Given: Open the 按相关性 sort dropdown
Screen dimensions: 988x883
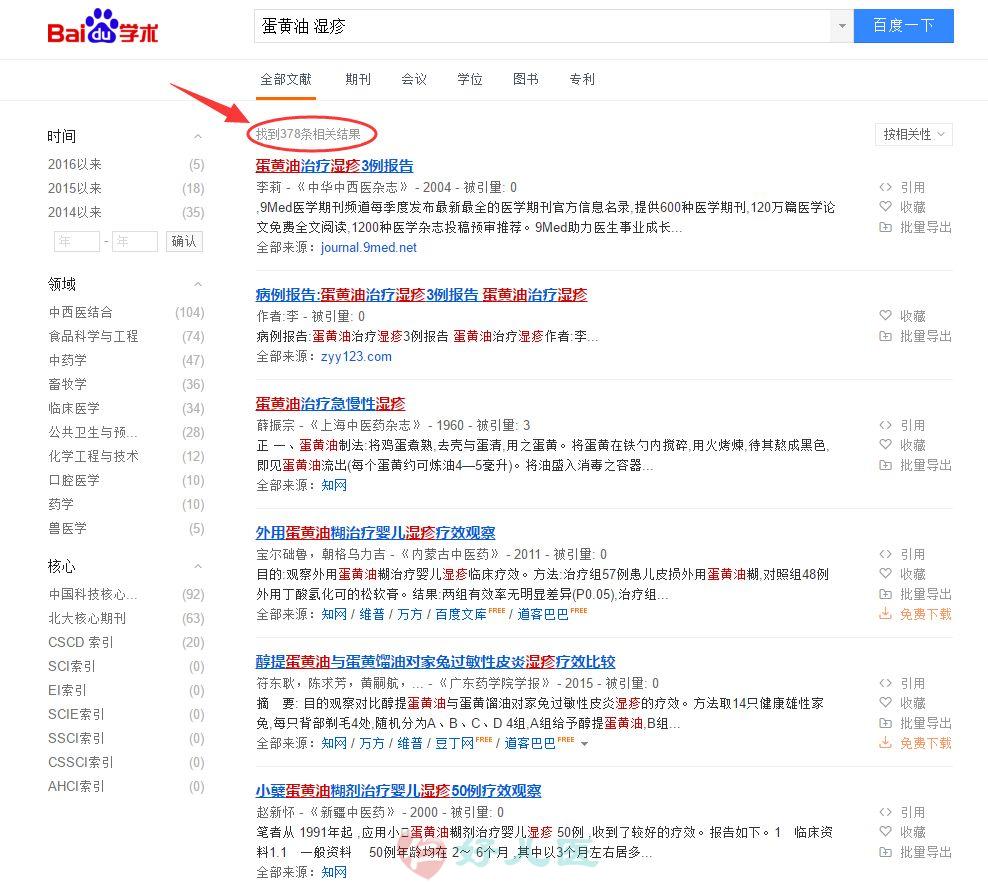Looking at the screenshot, I should point(914,134).
